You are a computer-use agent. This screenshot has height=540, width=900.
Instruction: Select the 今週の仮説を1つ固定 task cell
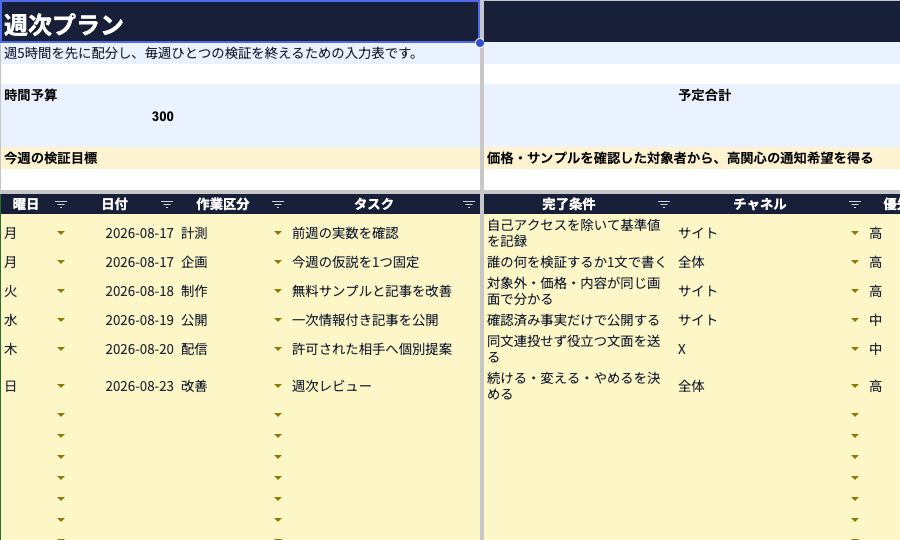coord(383,262)
